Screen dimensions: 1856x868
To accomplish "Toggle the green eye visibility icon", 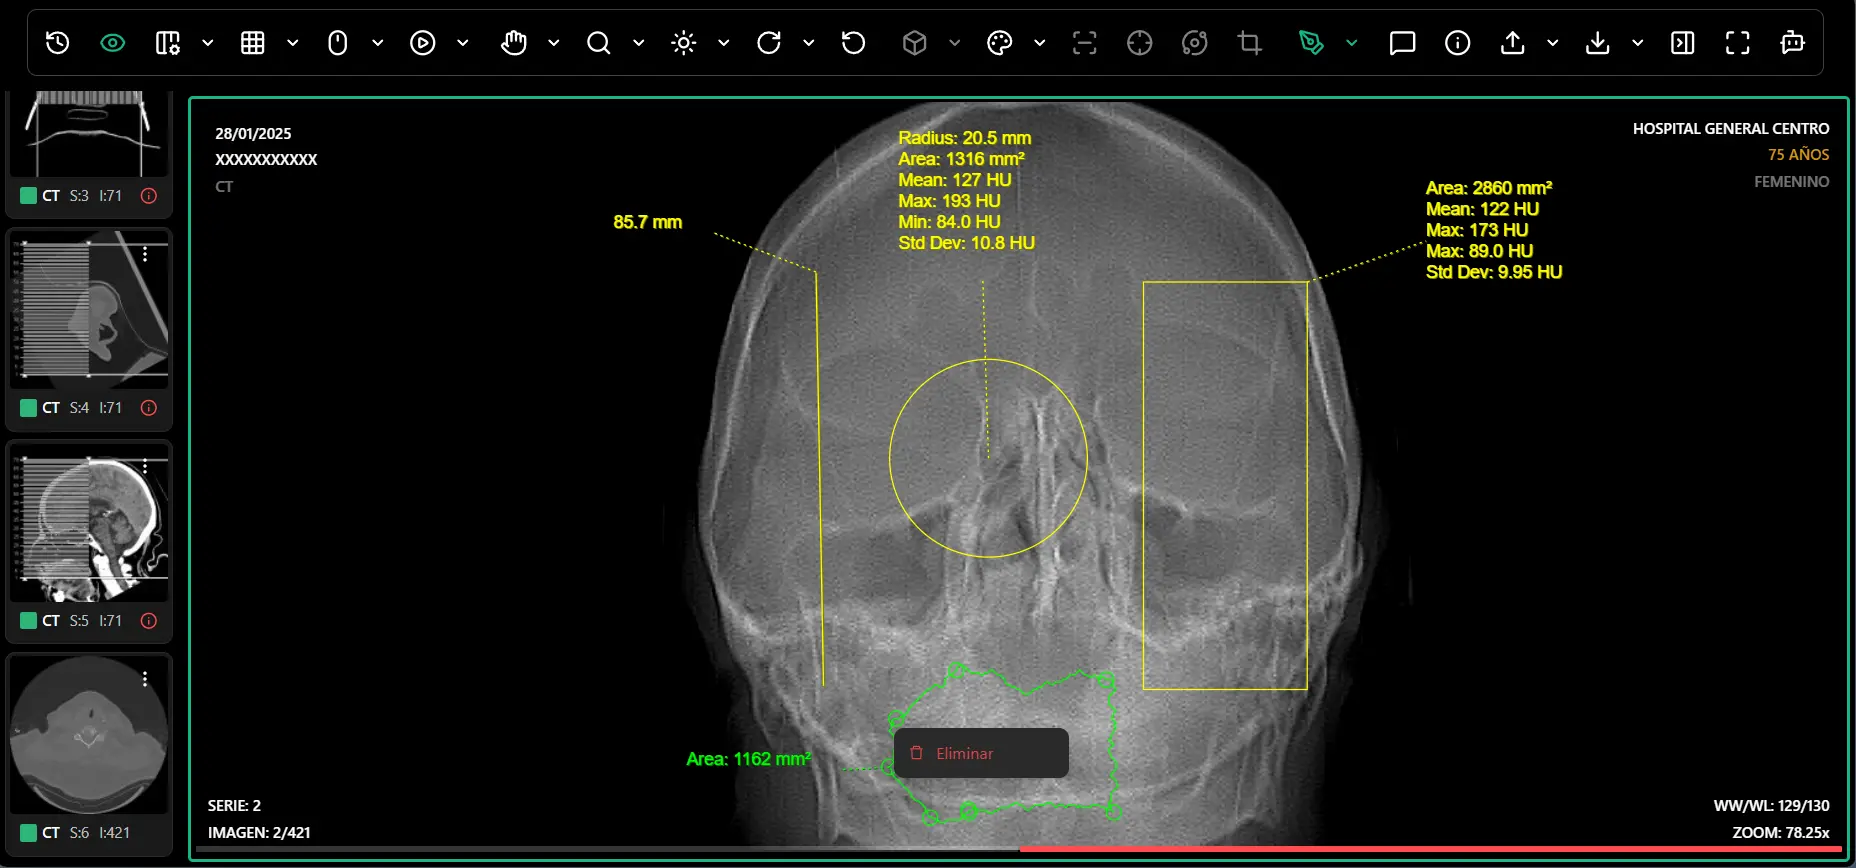I will click(x=113, y=43).
